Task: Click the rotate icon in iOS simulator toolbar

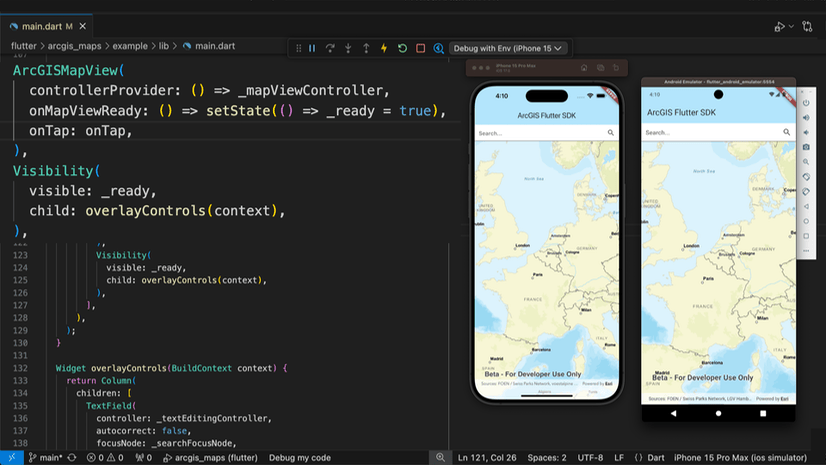Action: [x=616, y=67]
